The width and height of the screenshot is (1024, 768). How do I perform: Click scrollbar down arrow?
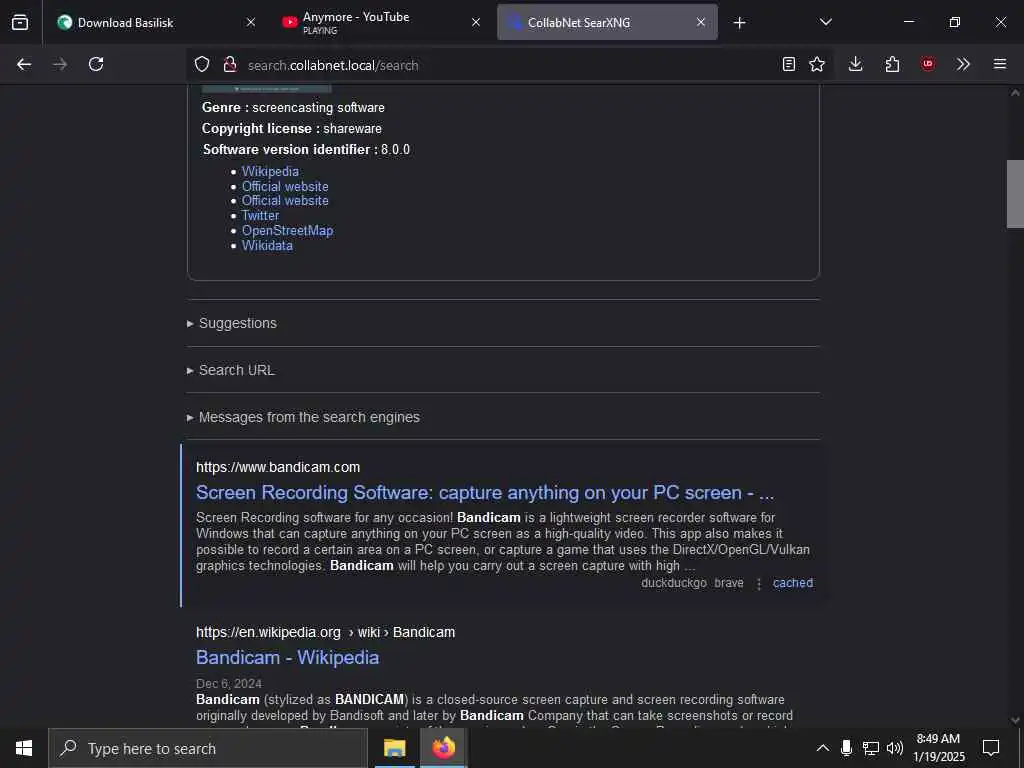click(x=1015, y=720)
